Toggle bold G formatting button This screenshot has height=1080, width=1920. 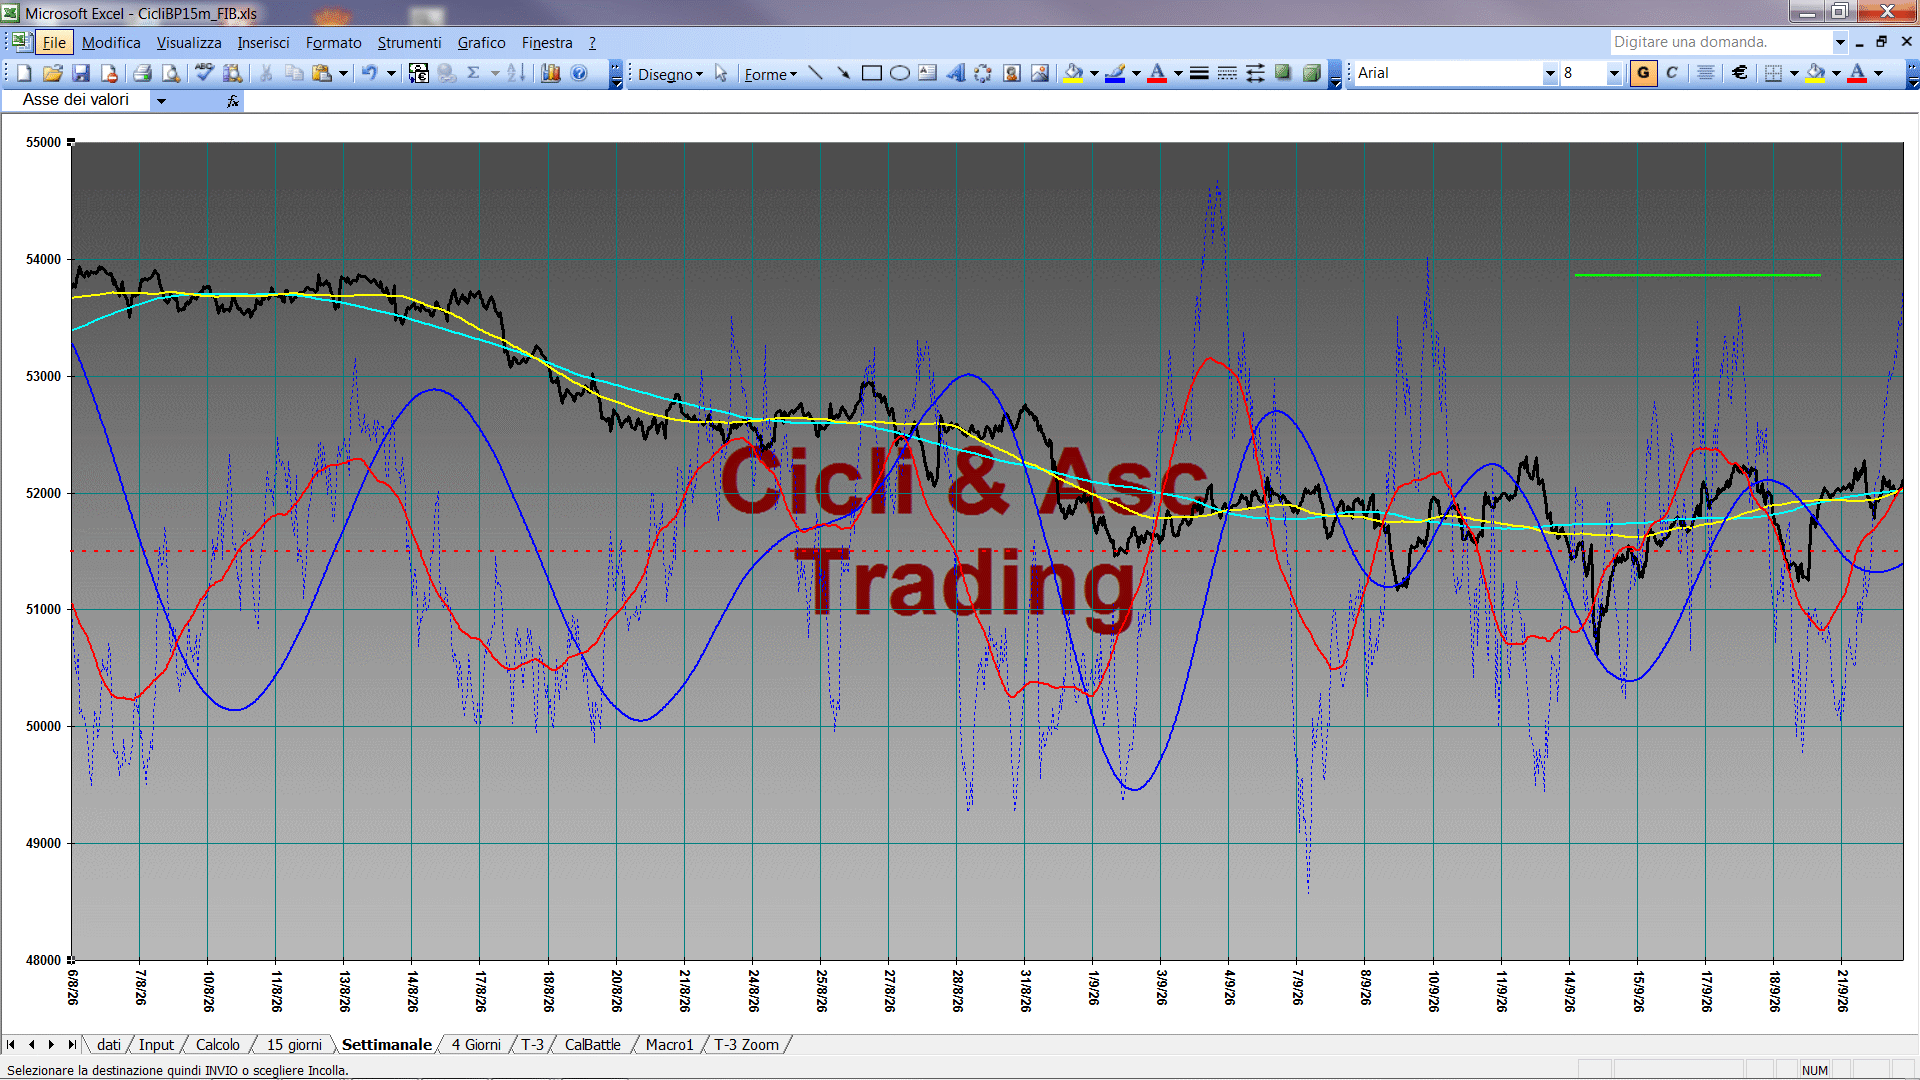pos(1643,73)
